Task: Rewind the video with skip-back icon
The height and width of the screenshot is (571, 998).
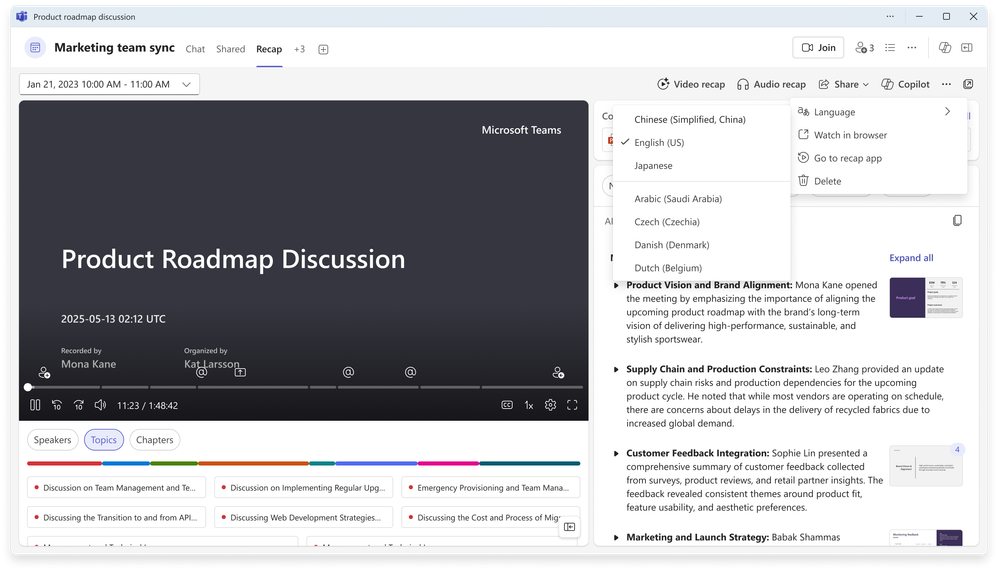Action: [x=57, y=405]
